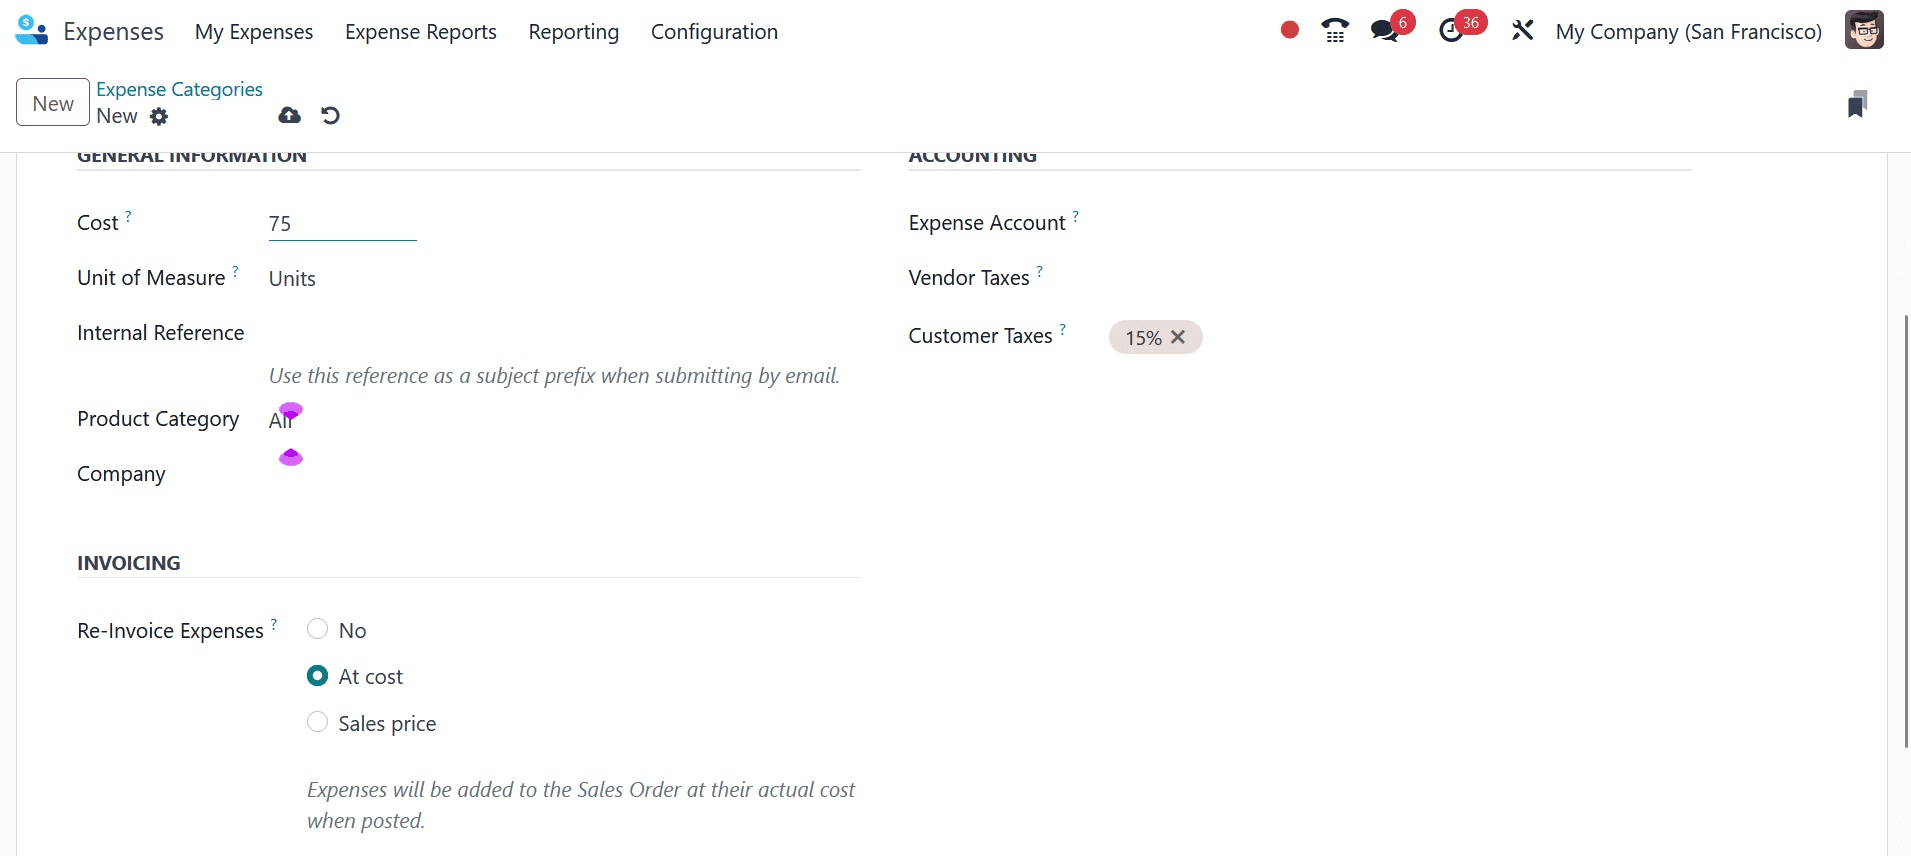Open the VoIP phone icon

click(x=1335, y=31)
